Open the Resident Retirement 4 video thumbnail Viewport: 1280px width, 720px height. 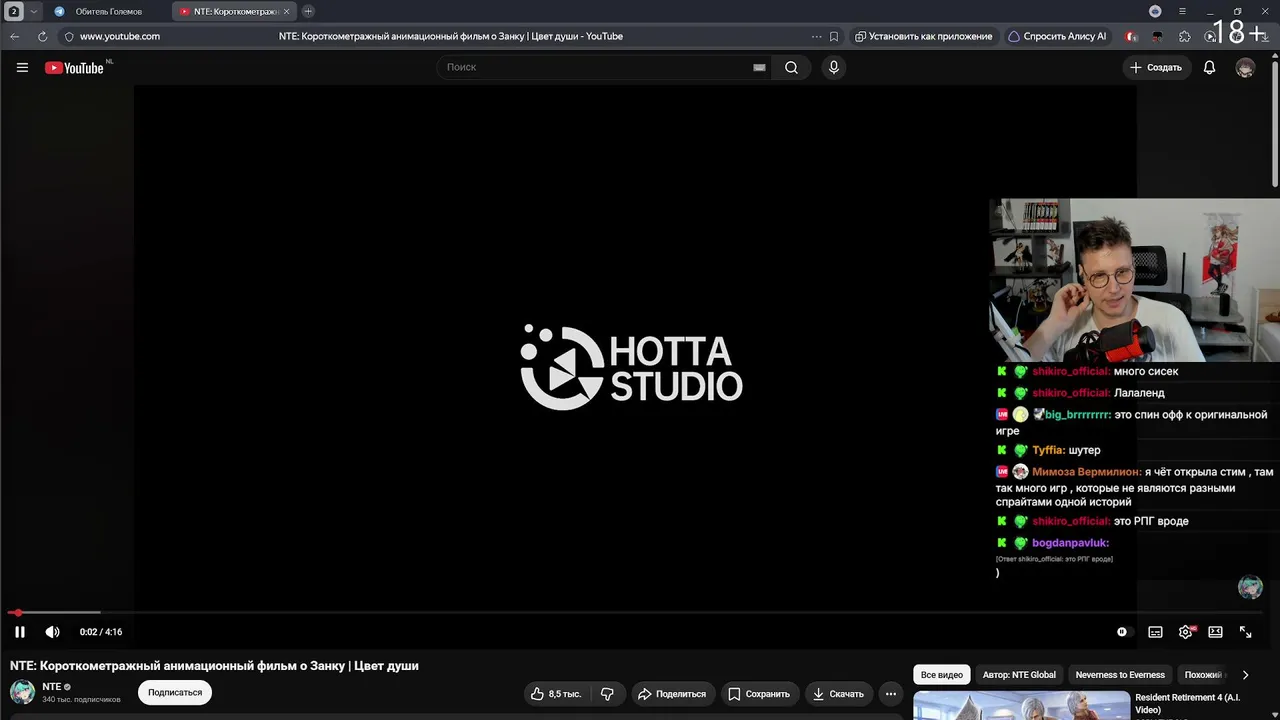click(1021, 706)
